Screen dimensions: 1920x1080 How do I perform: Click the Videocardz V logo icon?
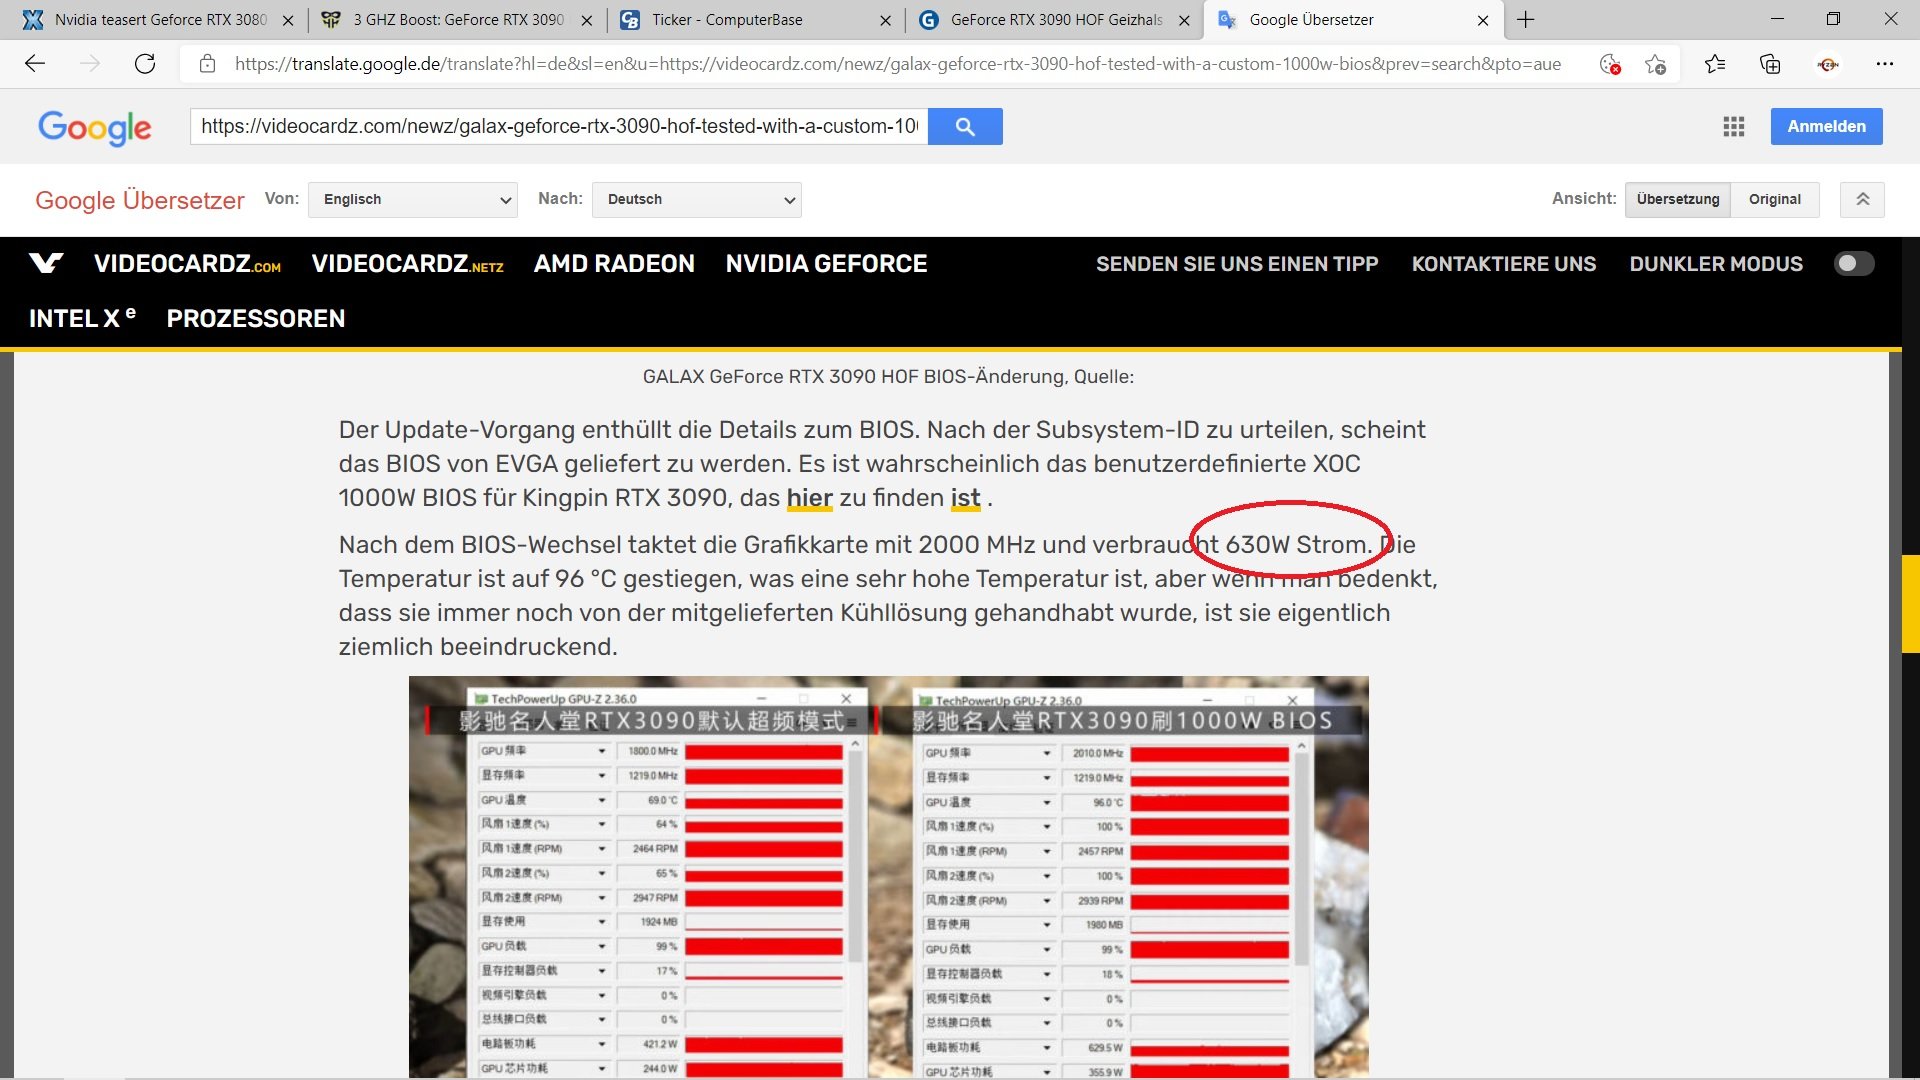pyautogui.click(x=46, y=263)
